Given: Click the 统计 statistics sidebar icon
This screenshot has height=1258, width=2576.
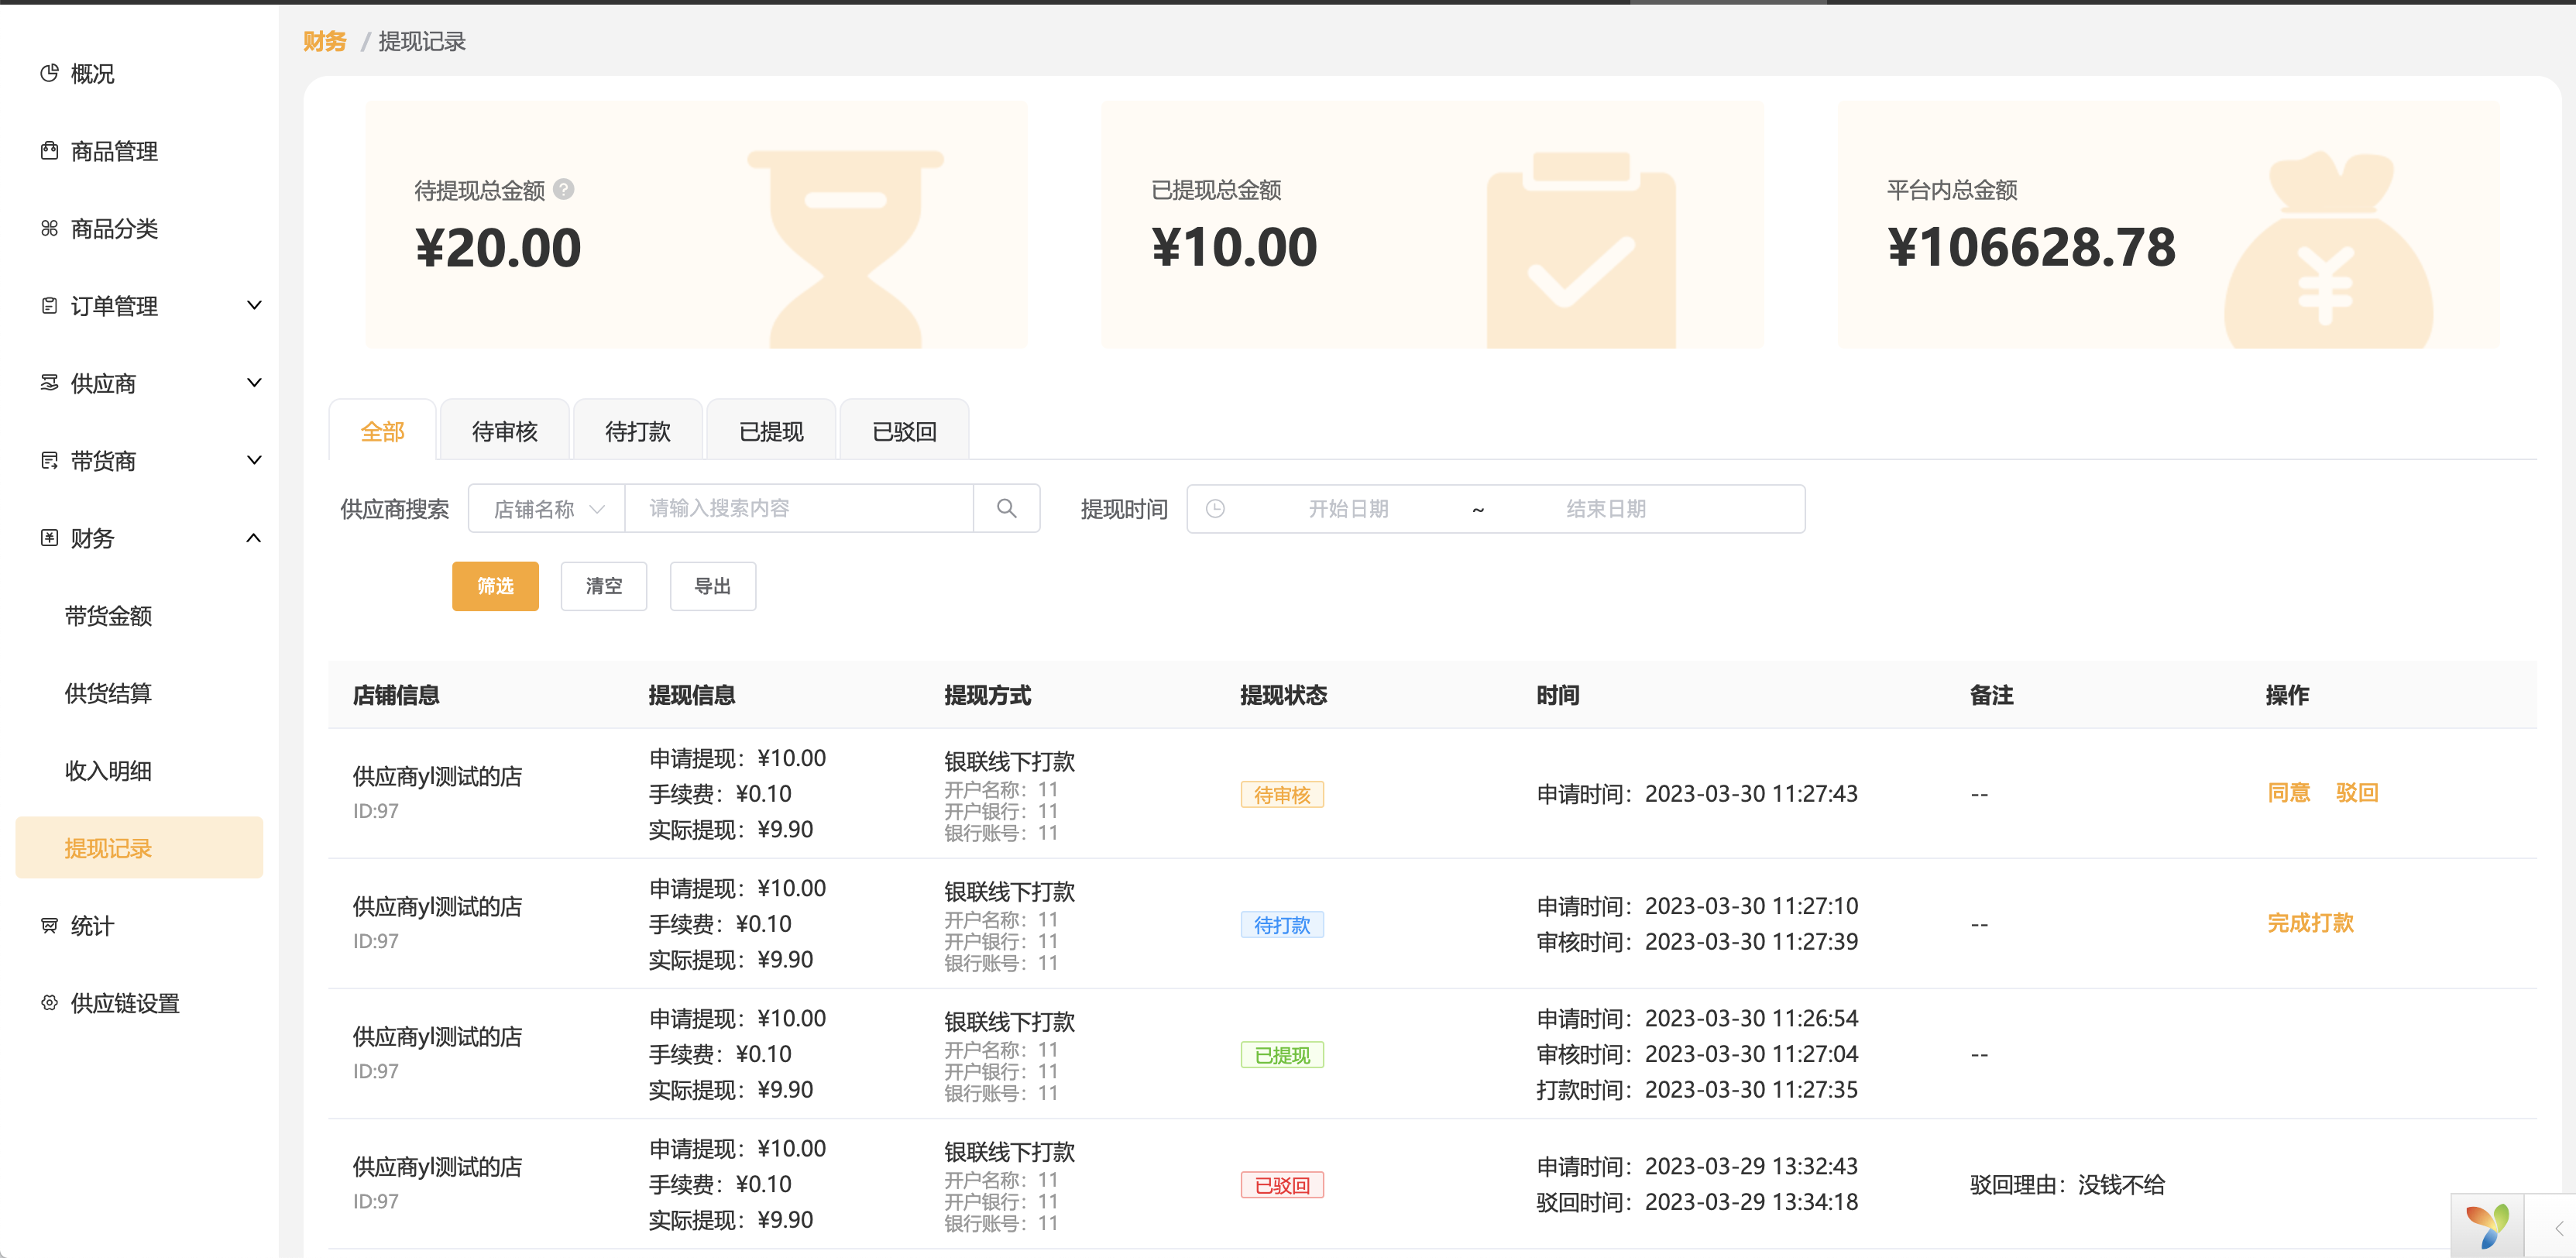Looking at the screenshot, I should pos(49,925).
